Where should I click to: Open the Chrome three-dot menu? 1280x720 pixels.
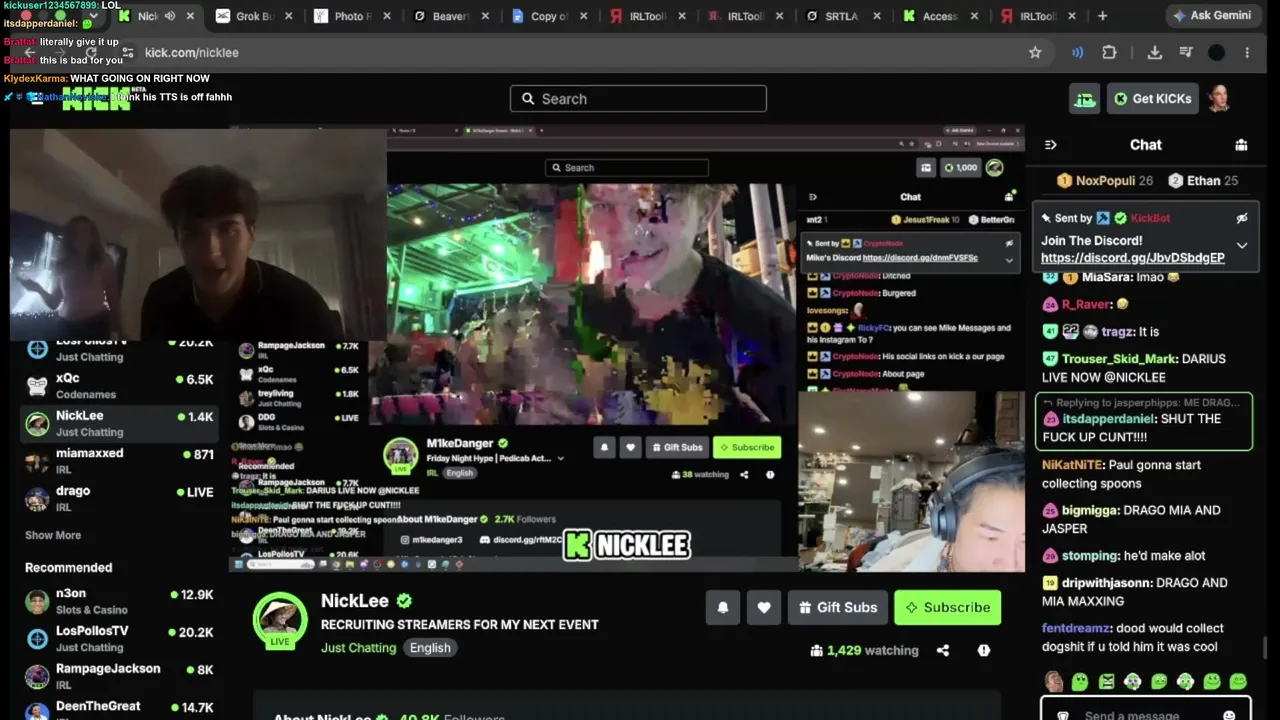click(1247, 53)
